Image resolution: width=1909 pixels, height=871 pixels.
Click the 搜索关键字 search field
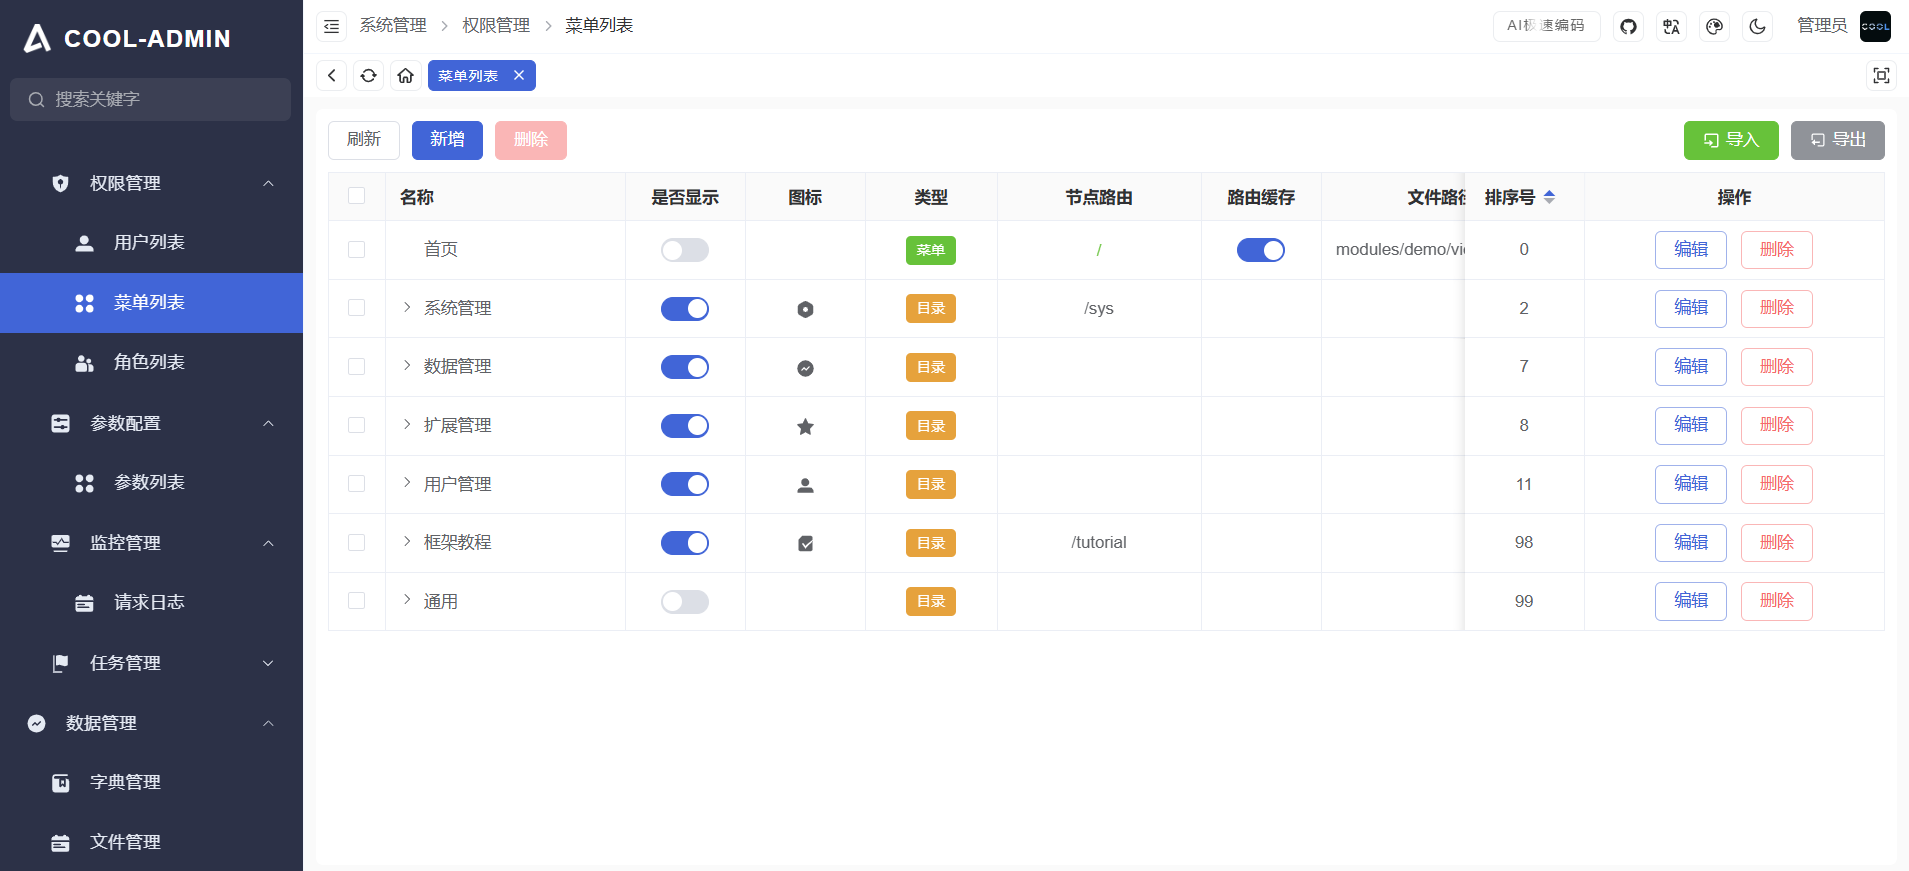point(160,100)
